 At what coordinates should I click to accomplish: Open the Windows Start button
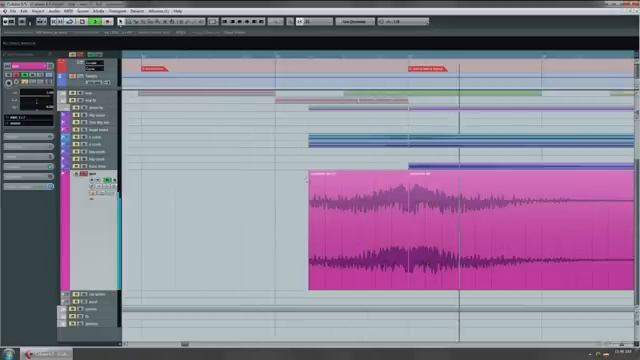9,353
